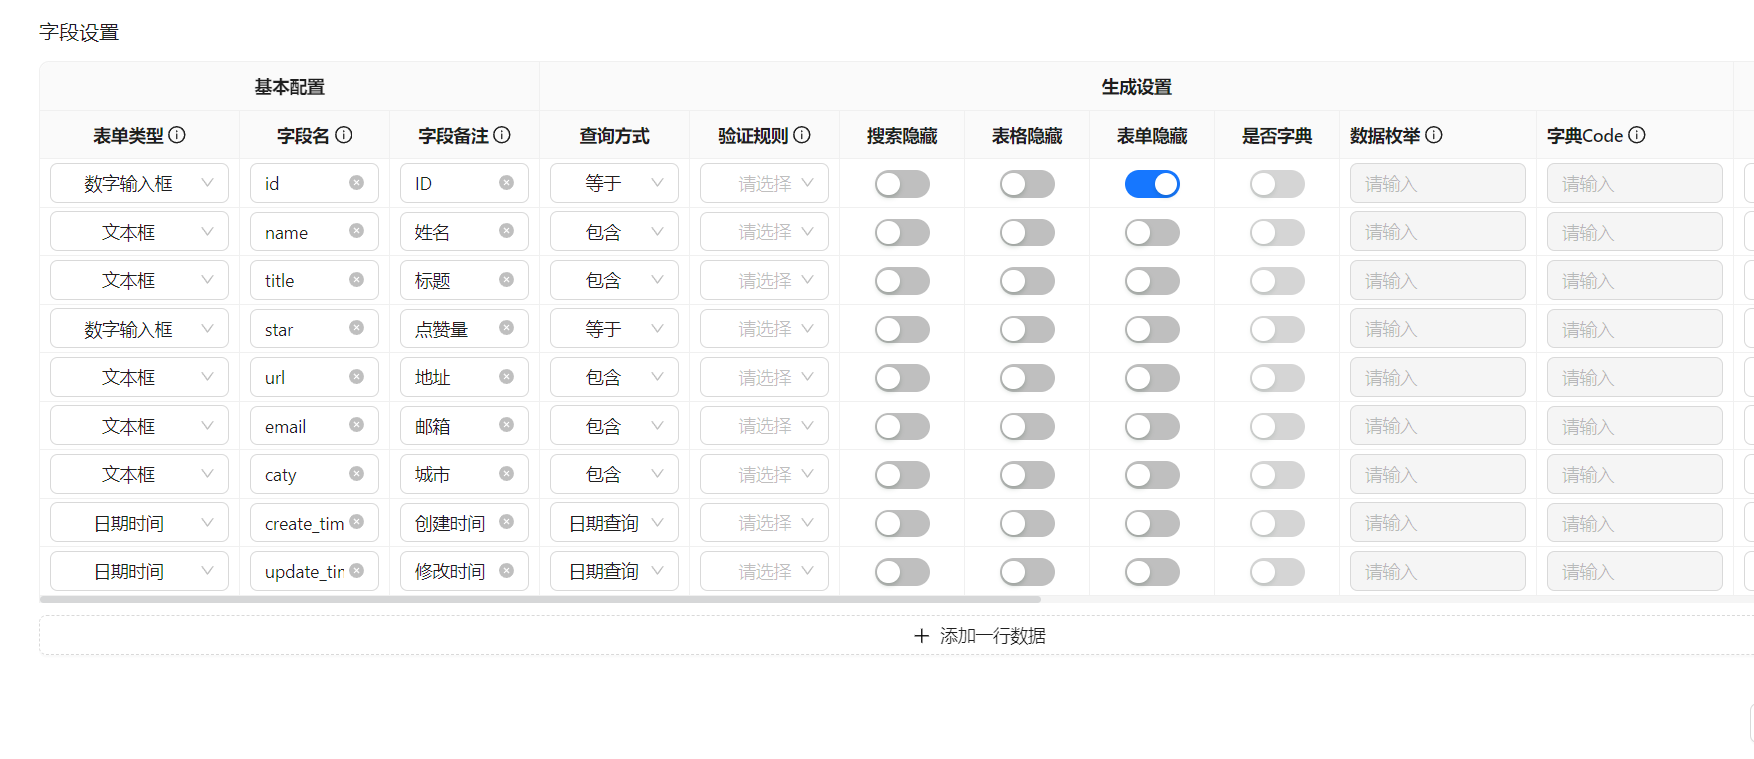Click info icon beside 表单类型 header

177,135
